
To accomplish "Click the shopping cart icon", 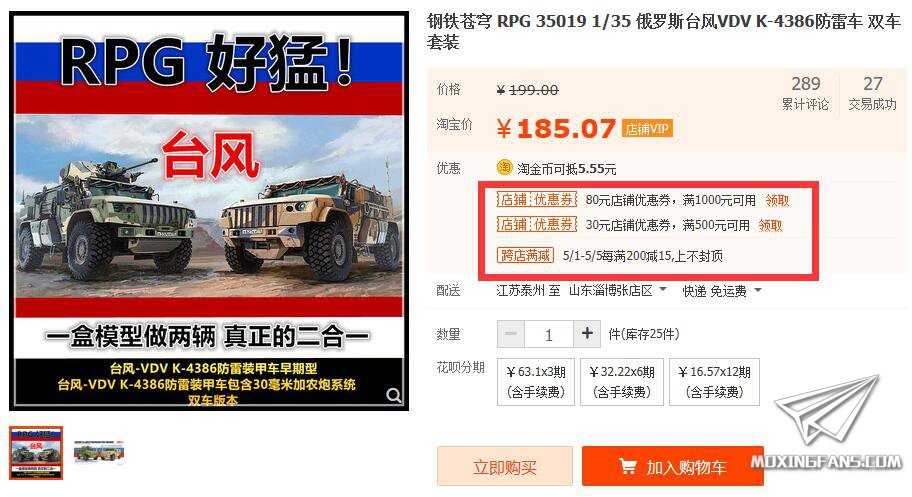I will coord(627,466).
